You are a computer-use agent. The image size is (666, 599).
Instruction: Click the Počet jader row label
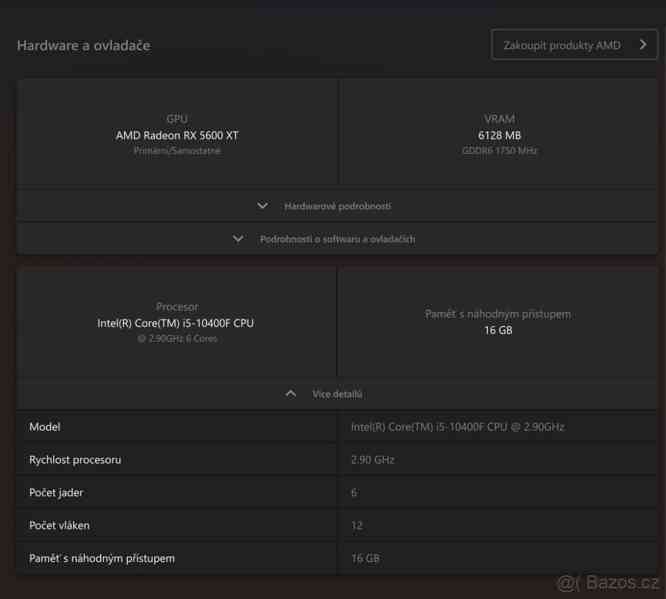tap(56, 493)
